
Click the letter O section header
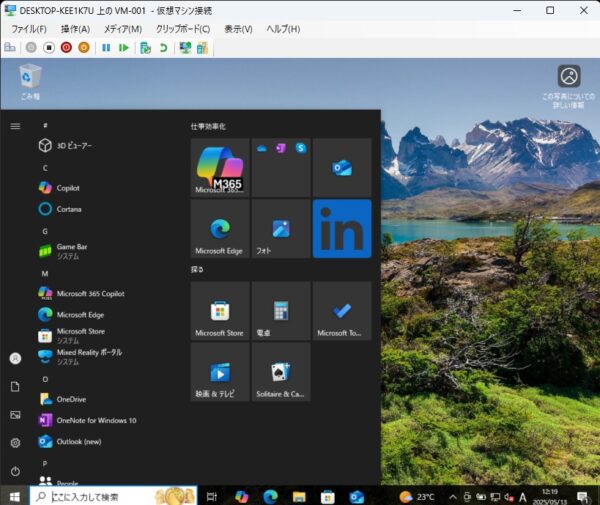pyautogui.click(x=45, y=379)
